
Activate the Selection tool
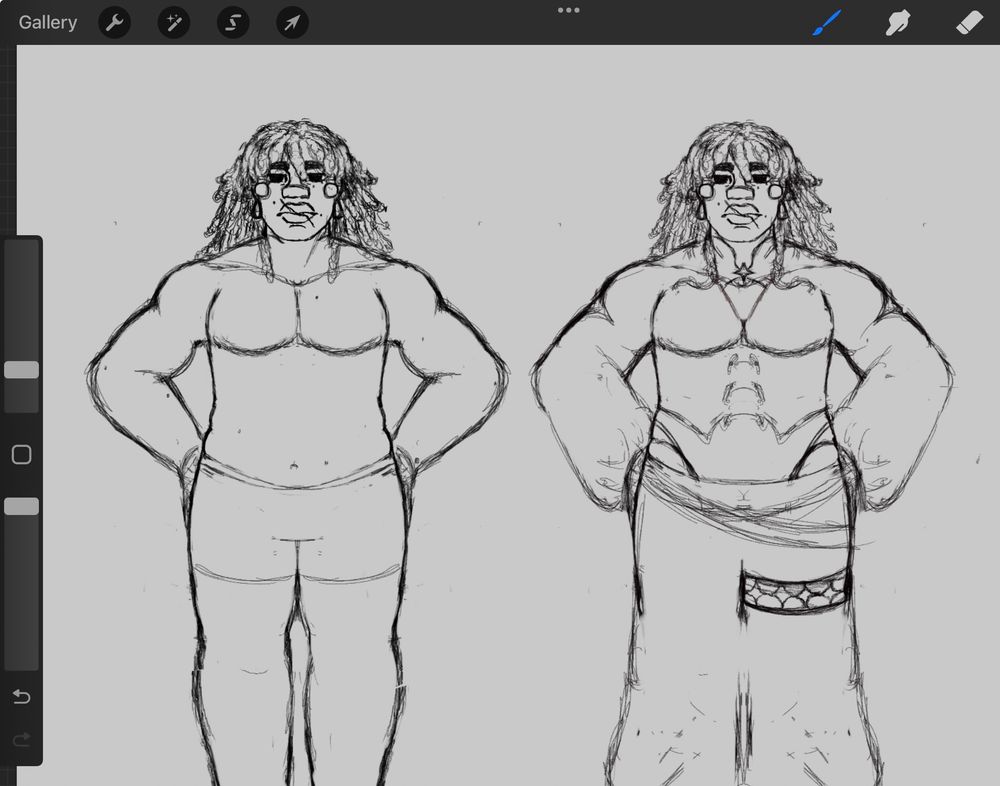click(x=232, y=22)
